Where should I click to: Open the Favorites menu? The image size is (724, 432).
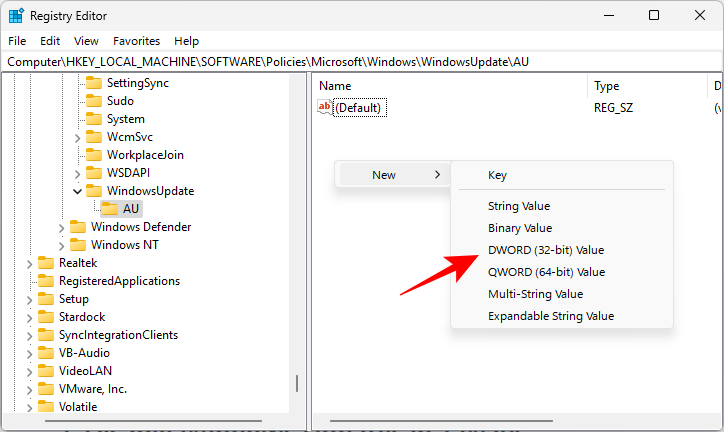coord(136,41)
